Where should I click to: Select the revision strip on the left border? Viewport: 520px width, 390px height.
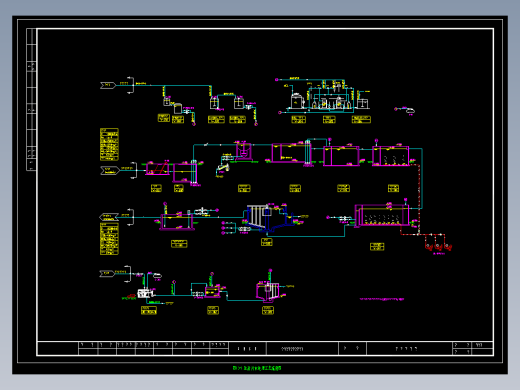31,100
